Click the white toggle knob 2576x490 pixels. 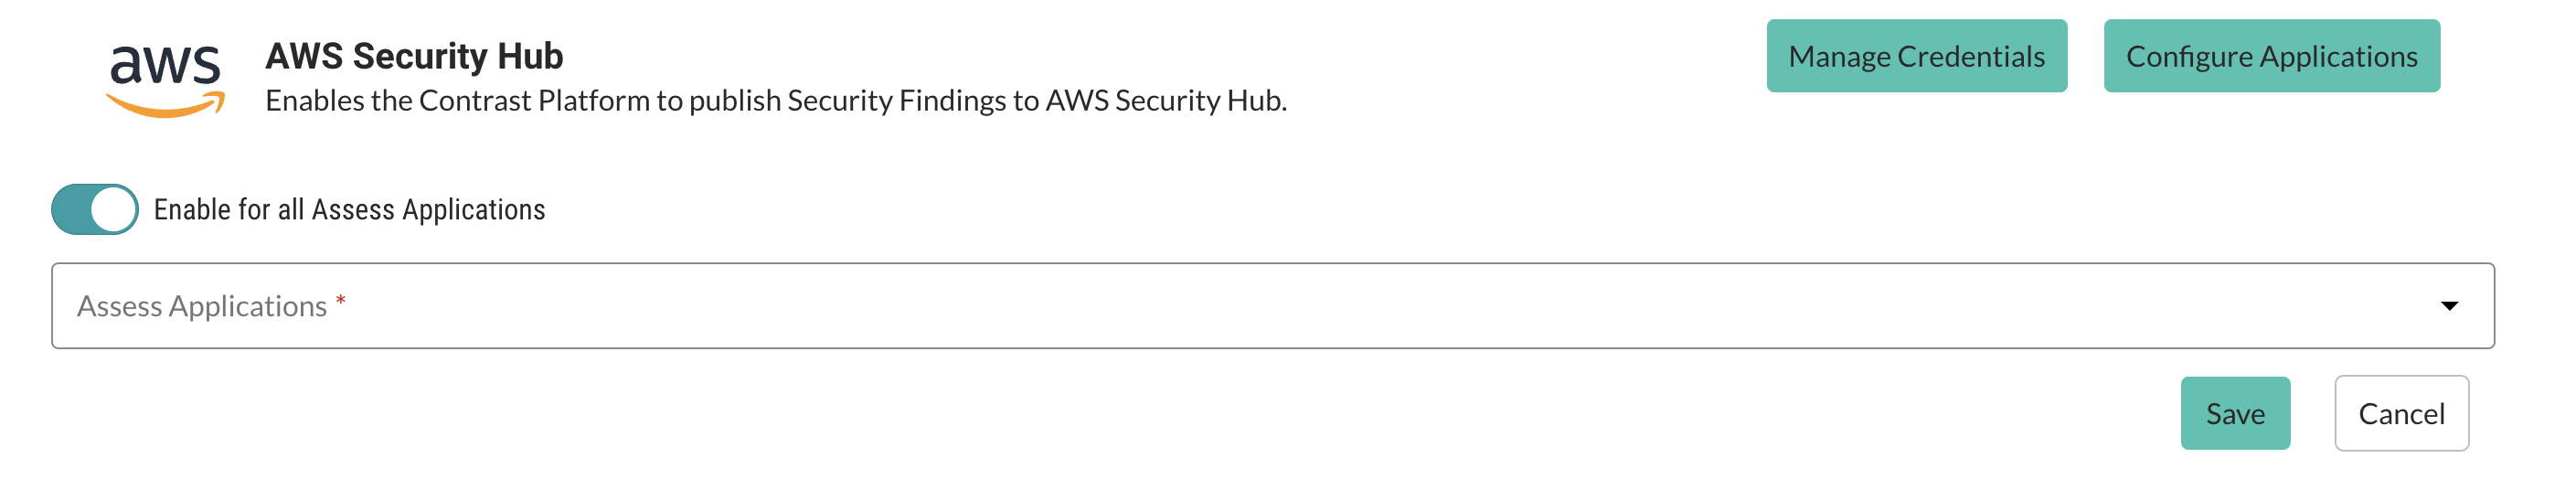[114, 209]
